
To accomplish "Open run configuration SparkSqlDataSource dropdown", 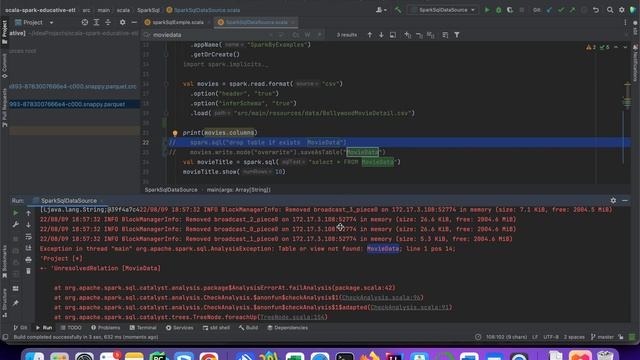I will pos(443,10).
